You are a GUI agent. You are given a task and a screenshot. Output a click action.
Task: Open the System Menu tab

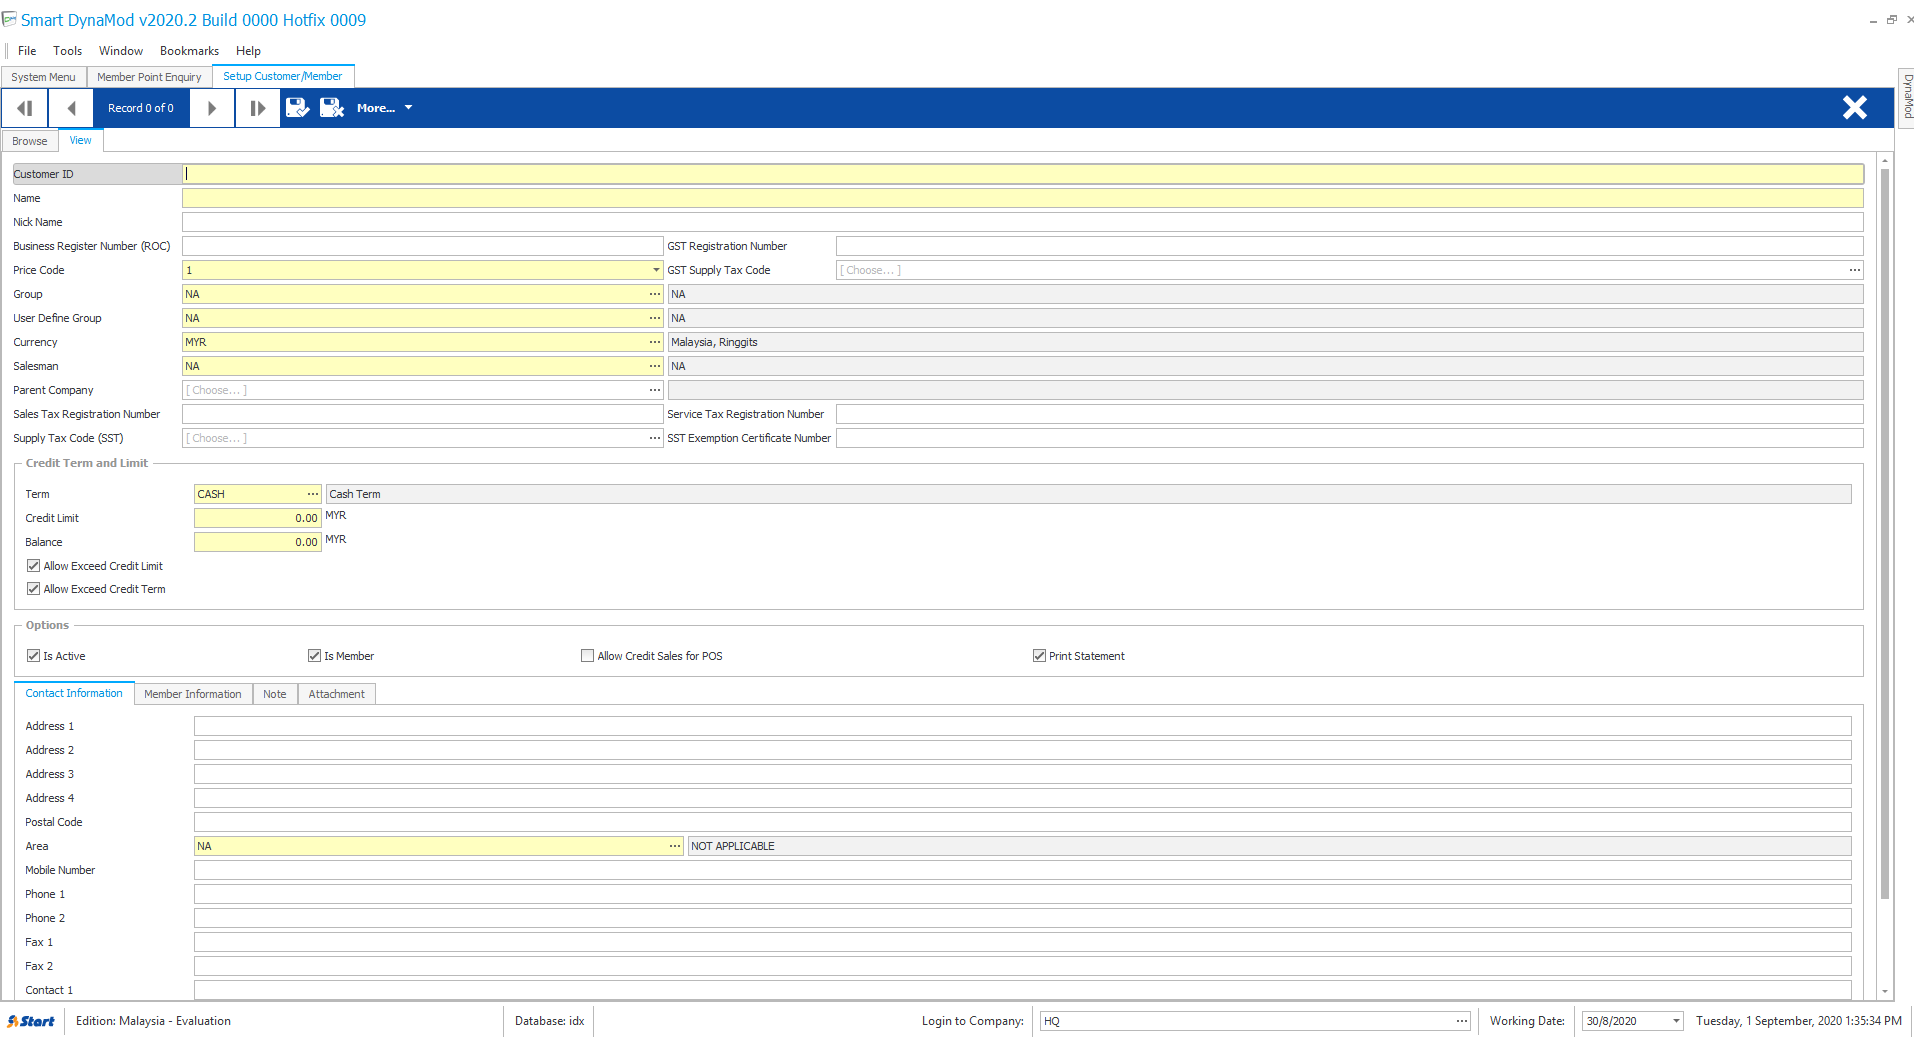tap(43, 77)
